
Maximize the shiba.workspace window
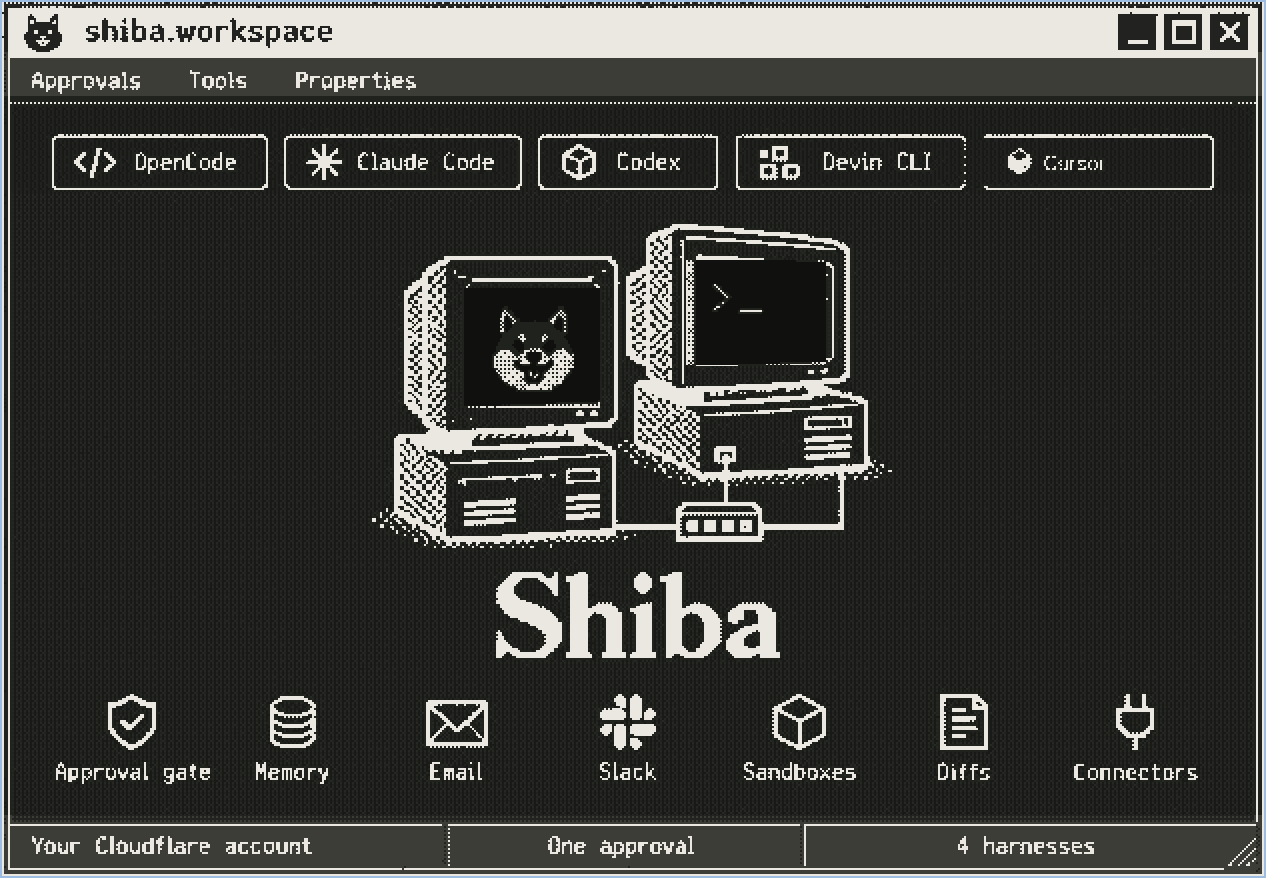tap(1184, 33)
